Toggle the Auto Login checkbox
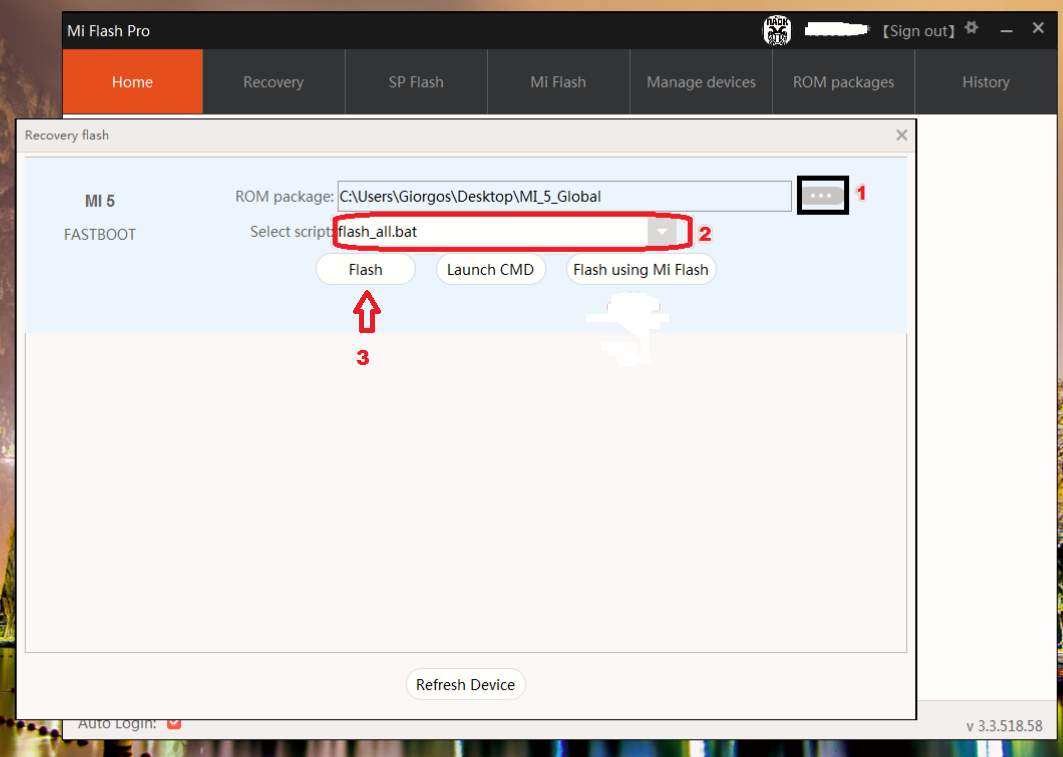Viewport: 1063px width, 757px height. (174, 723)
